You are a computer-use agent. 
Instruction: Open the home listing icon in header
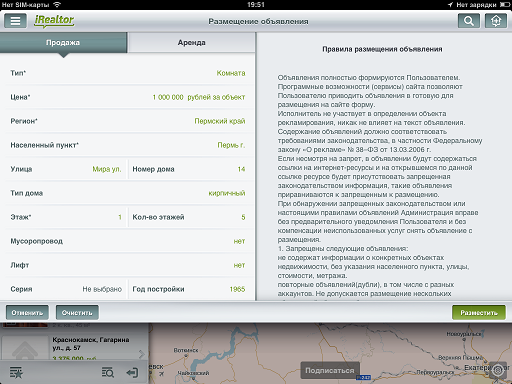(496, 21)
